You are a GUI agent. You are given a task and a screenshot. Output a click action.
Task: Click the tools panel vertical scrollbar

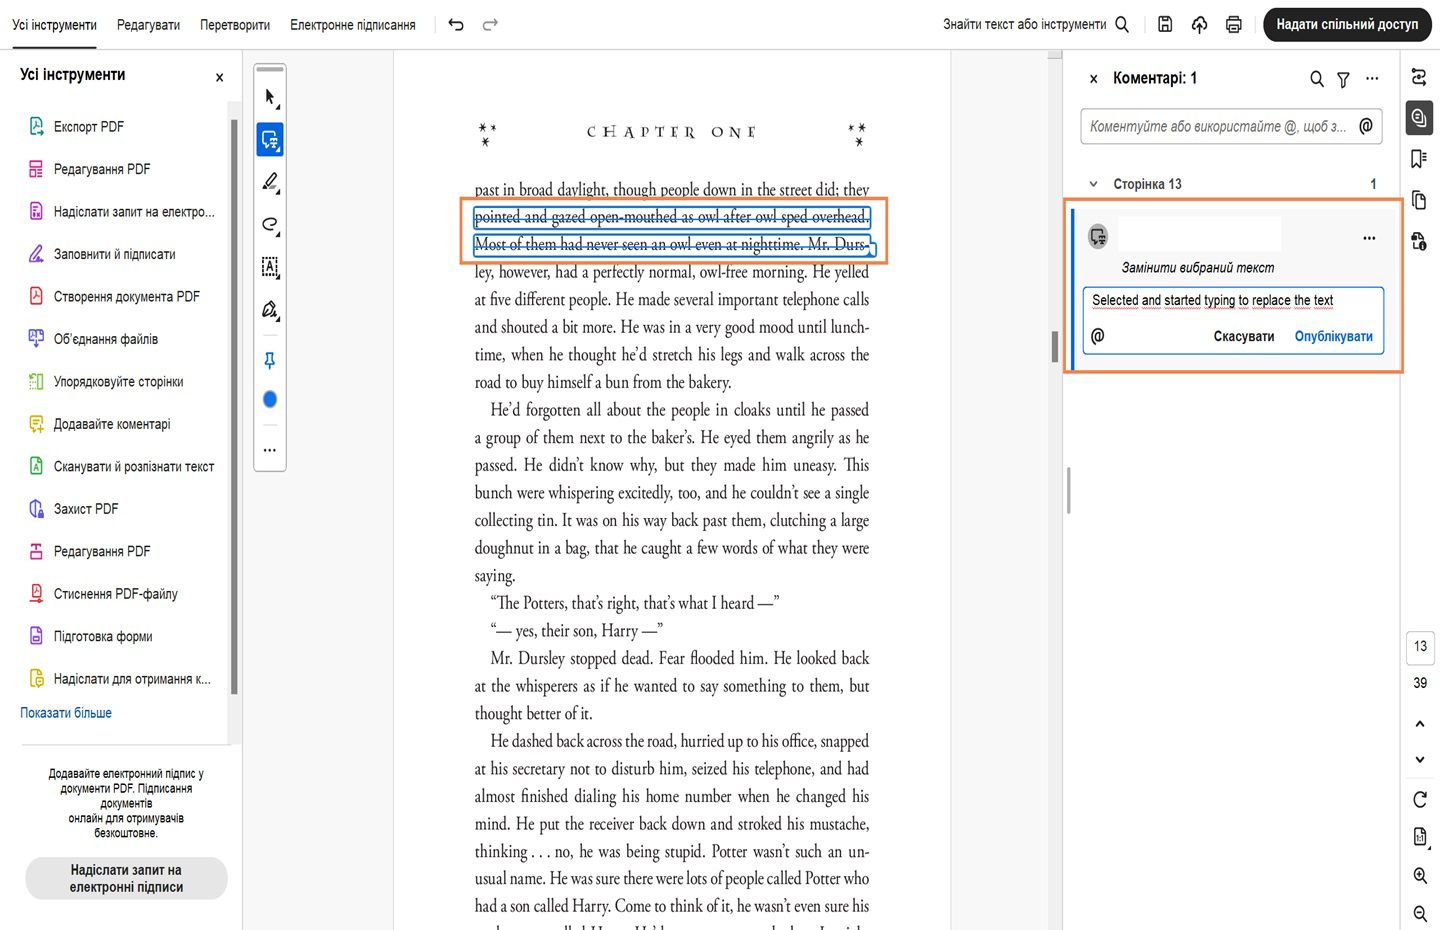pyautogui.click(x=235, y=406)
